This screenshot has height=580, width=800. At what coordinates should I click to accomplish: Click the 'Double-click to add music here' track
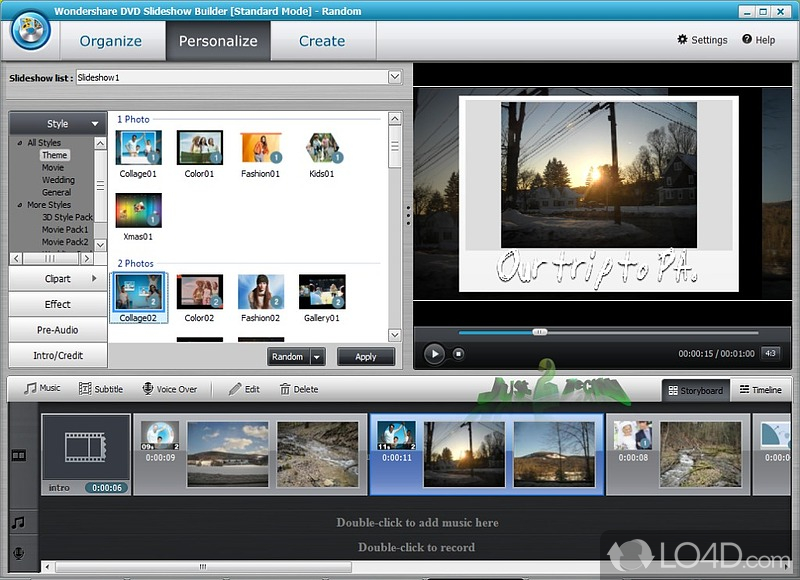(417, 522)
